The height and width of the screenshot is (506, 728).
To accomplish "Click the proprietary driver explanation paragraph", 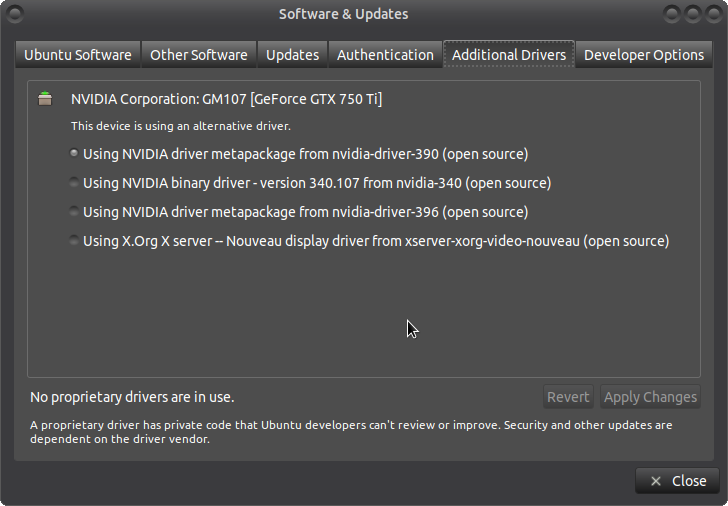I will tap(351, 432).
